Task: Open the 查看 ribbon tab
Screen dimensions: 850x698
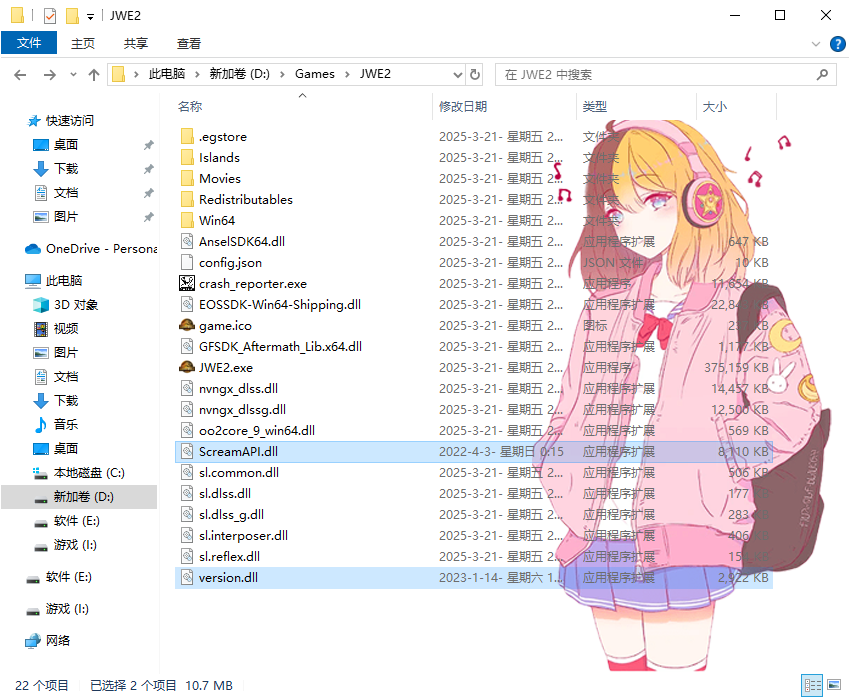Action: pos(189,43)
